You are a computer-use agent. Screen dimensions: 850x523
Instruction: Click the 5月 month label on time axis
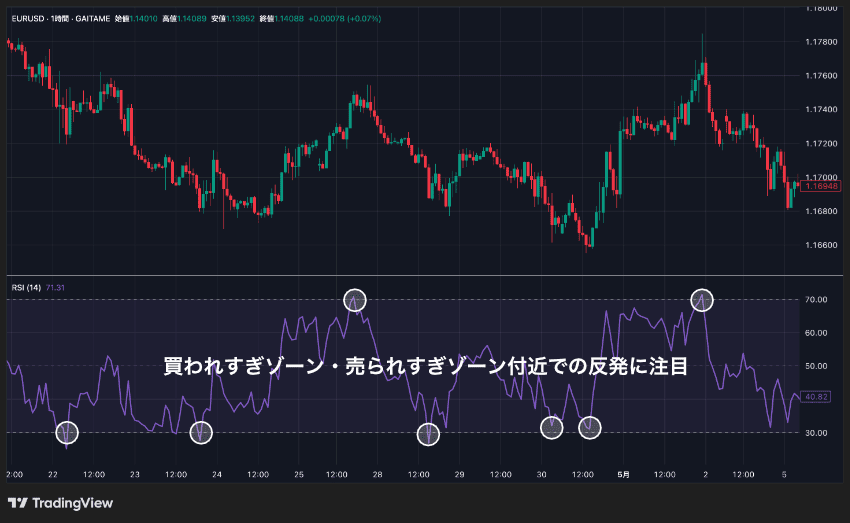click(x=623, y=474)
